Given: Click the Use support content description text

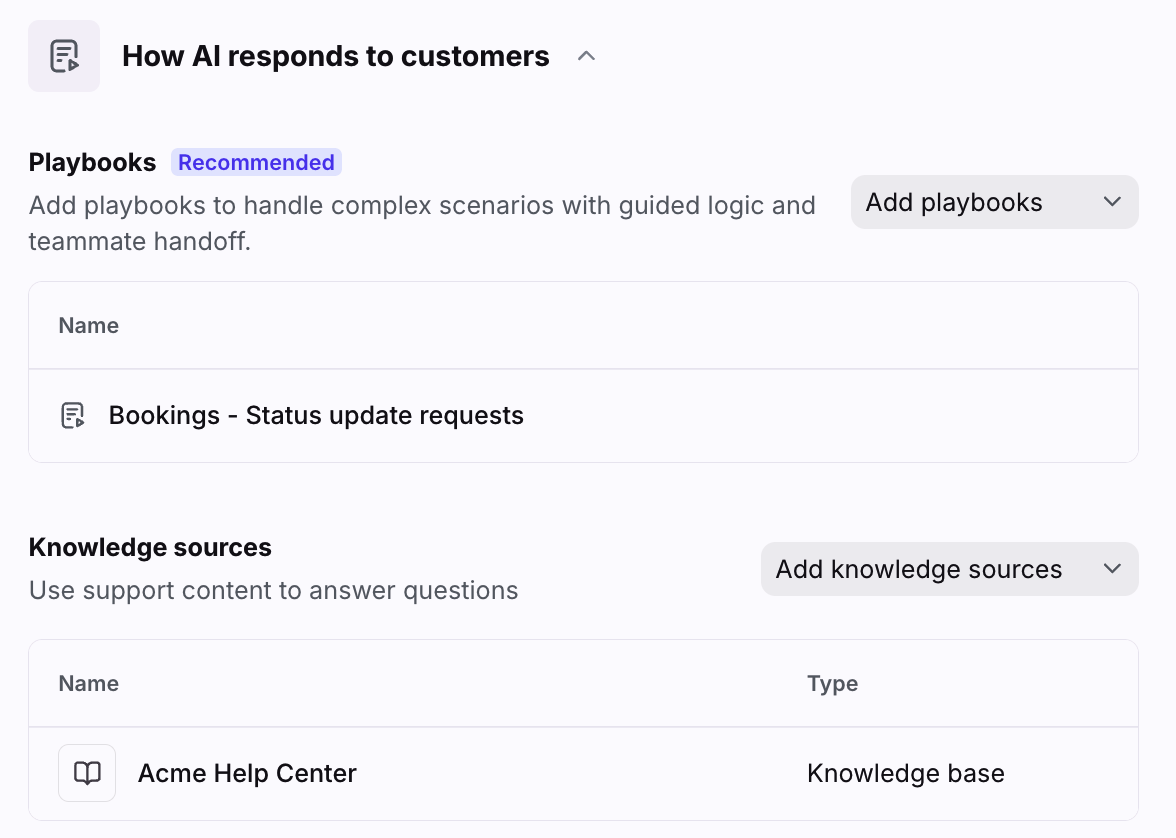Looking at the screenshot, I should (273, 591).
